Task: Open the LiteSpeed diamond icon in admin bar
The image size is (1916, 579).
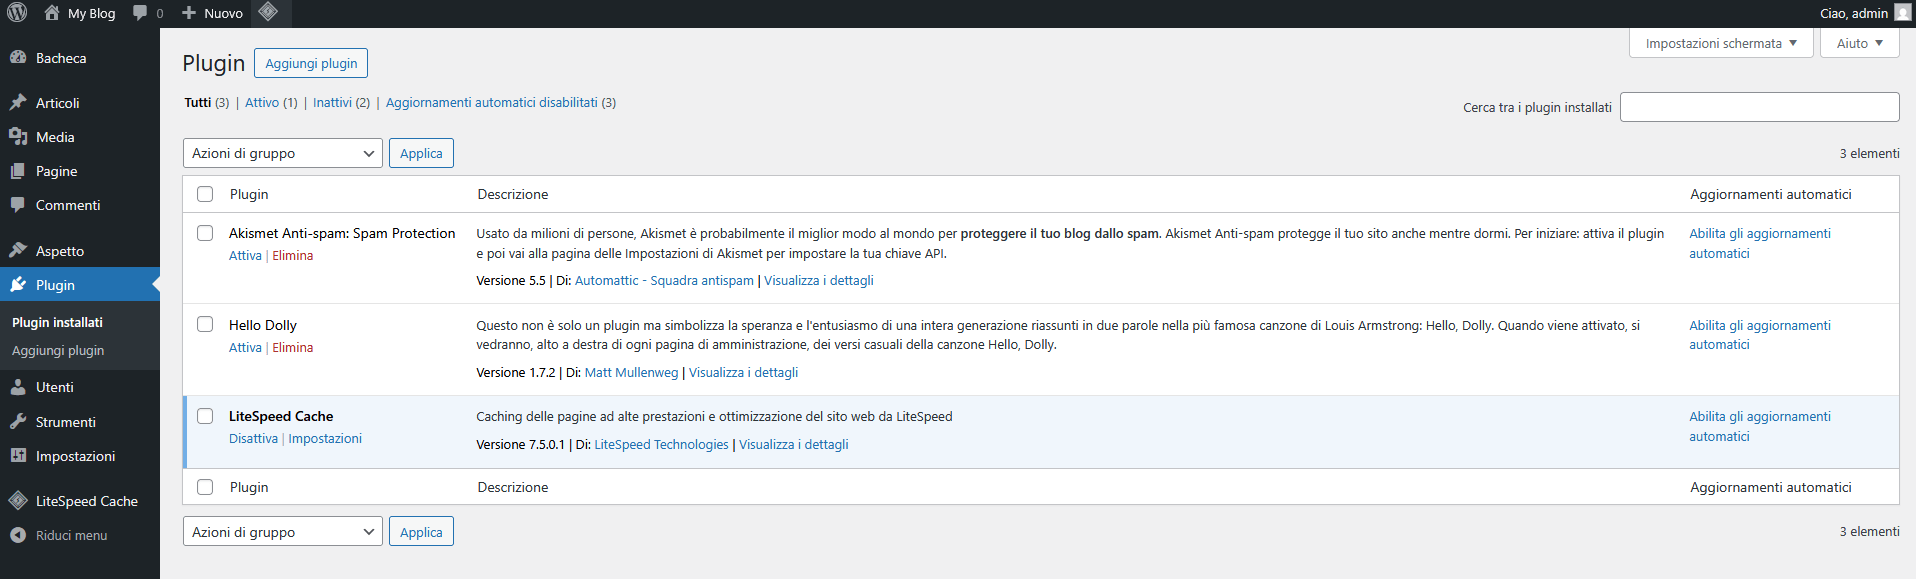Action: pos(267,12)
